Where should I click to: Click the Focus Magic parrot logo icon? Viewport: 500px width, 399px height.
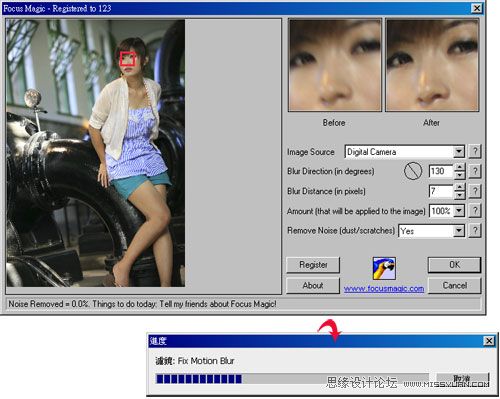click(384, 268)
